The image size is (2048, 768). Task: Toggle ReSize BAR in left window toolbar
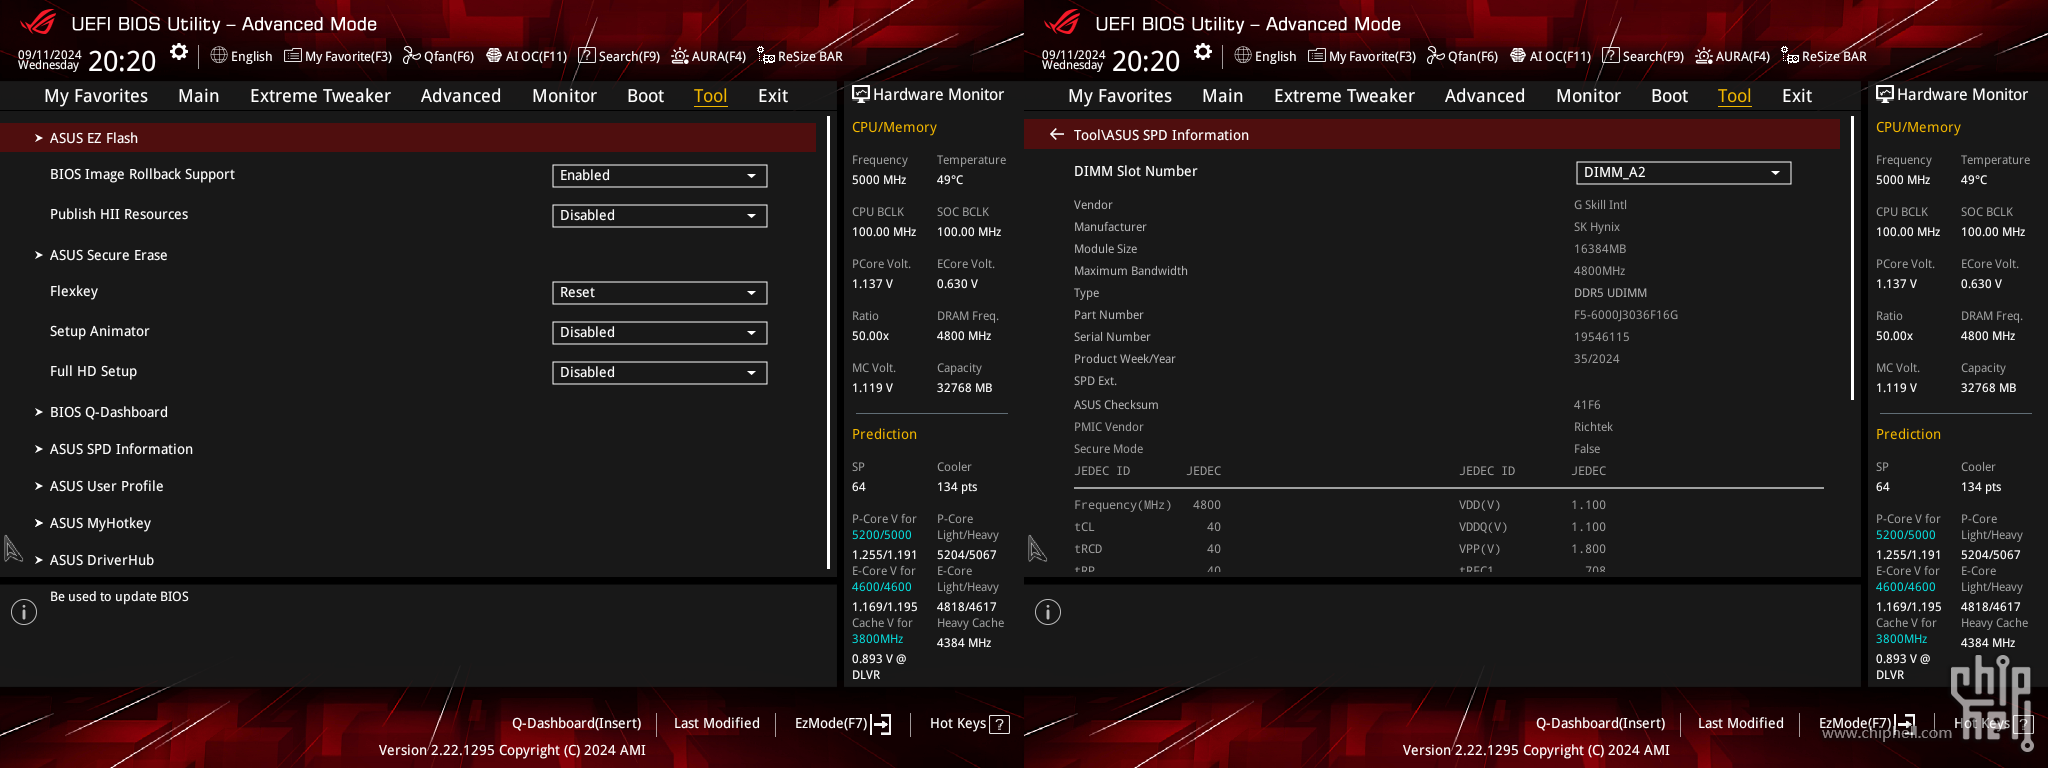[799, 56]
